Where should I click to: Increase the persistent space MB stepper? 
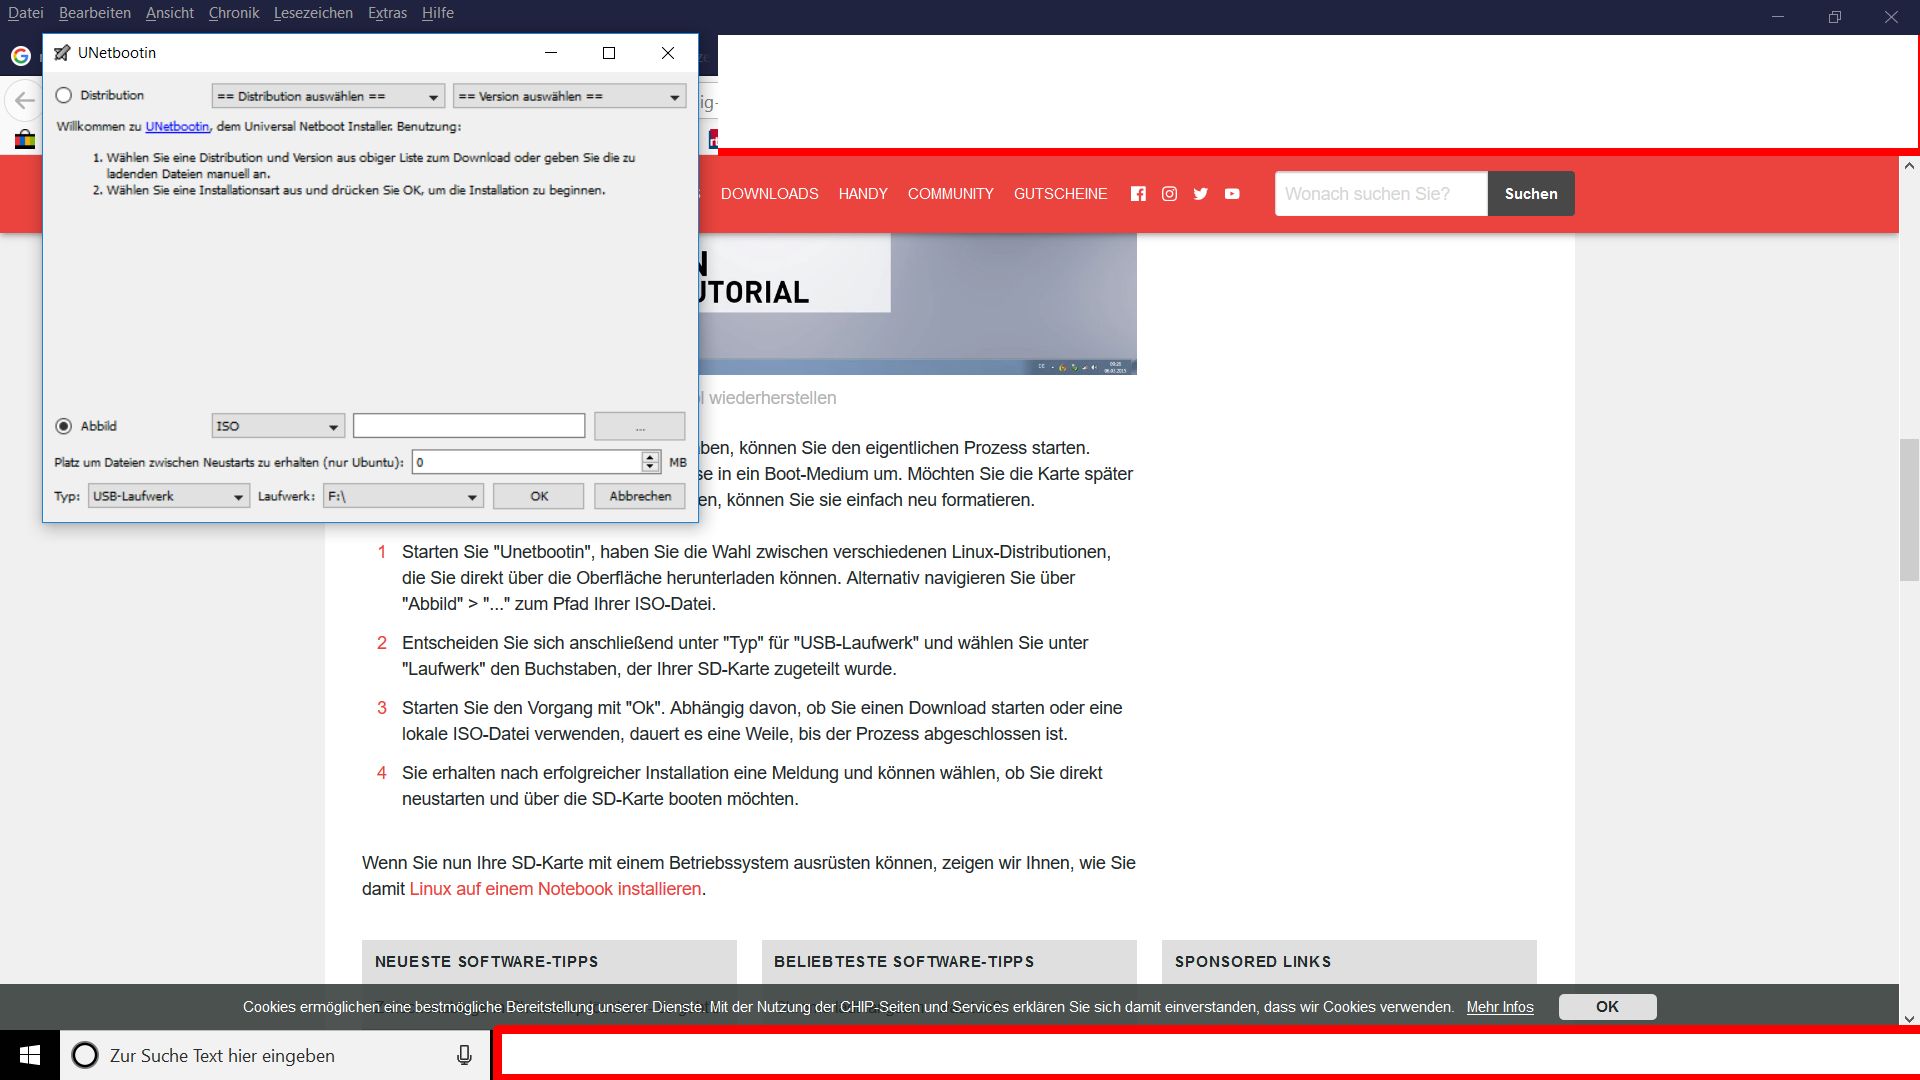pos(650,456)
